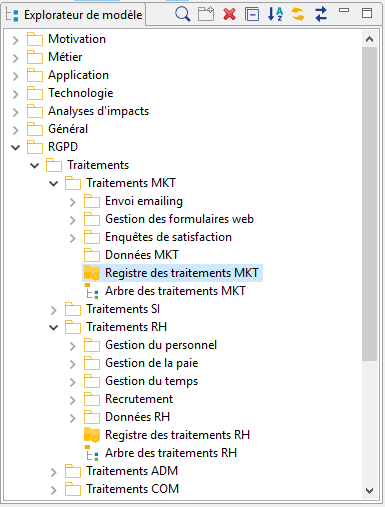
Task: Select Envoi emailing in the tree
Action: 144,201
